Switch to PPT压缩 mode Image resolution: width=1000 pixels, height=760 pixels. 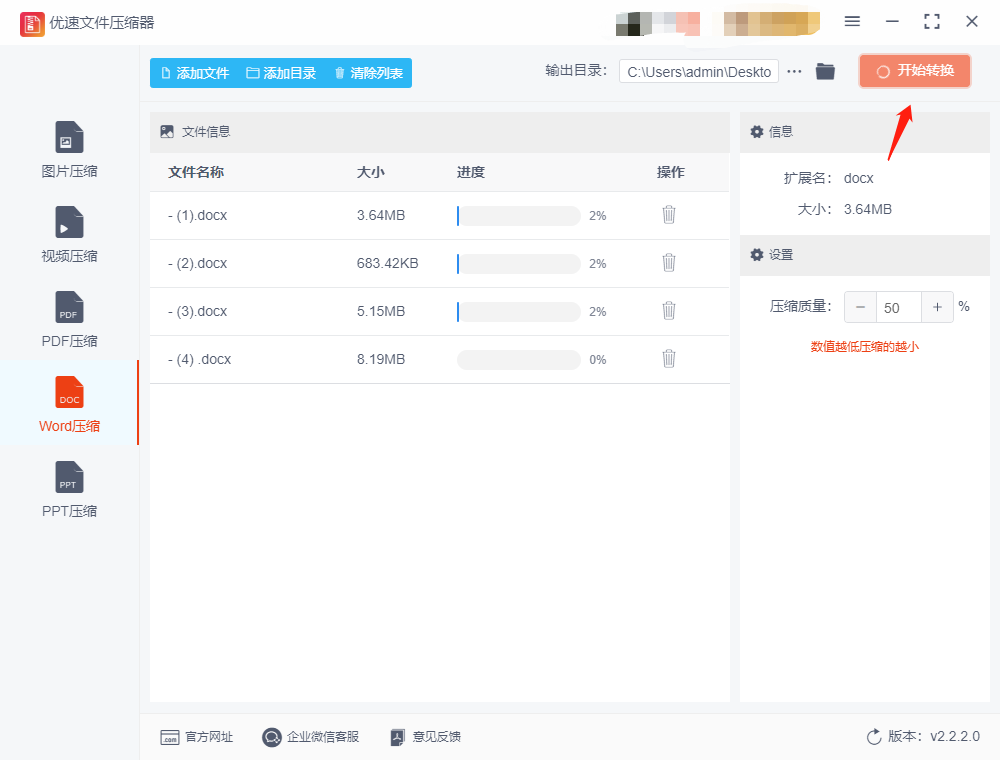tap(69, 488)
